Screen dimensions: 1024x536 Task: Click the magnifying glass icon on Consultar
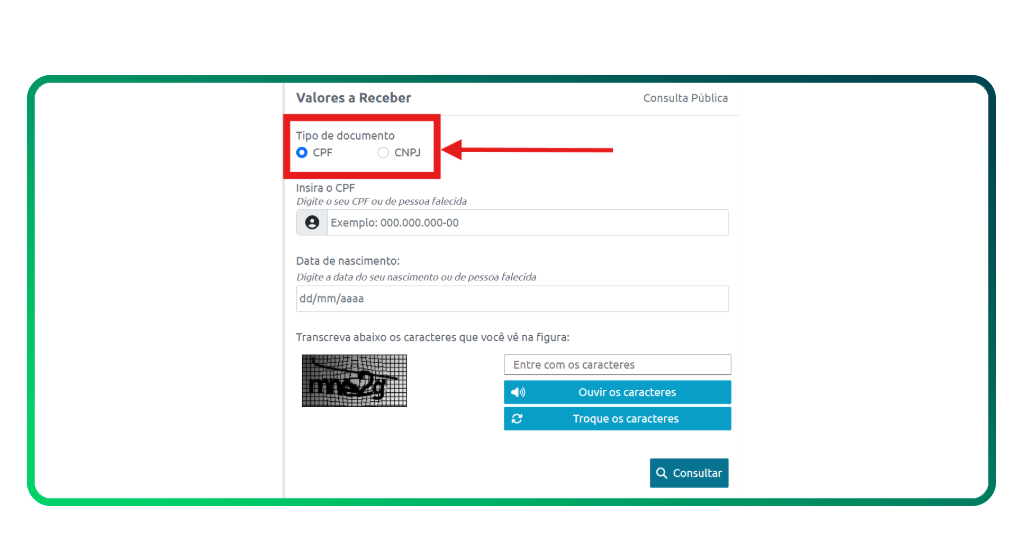[x=662, y=473]
